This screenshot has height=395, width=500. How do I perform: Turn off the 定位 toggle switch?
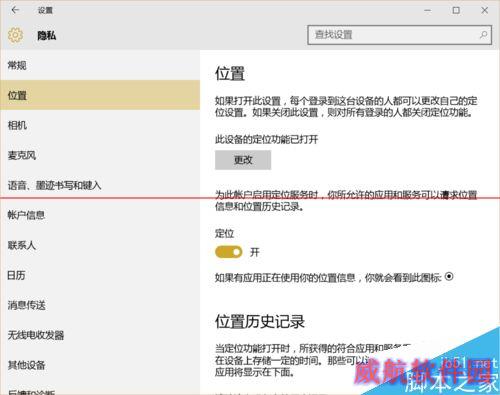click(228, 252)
